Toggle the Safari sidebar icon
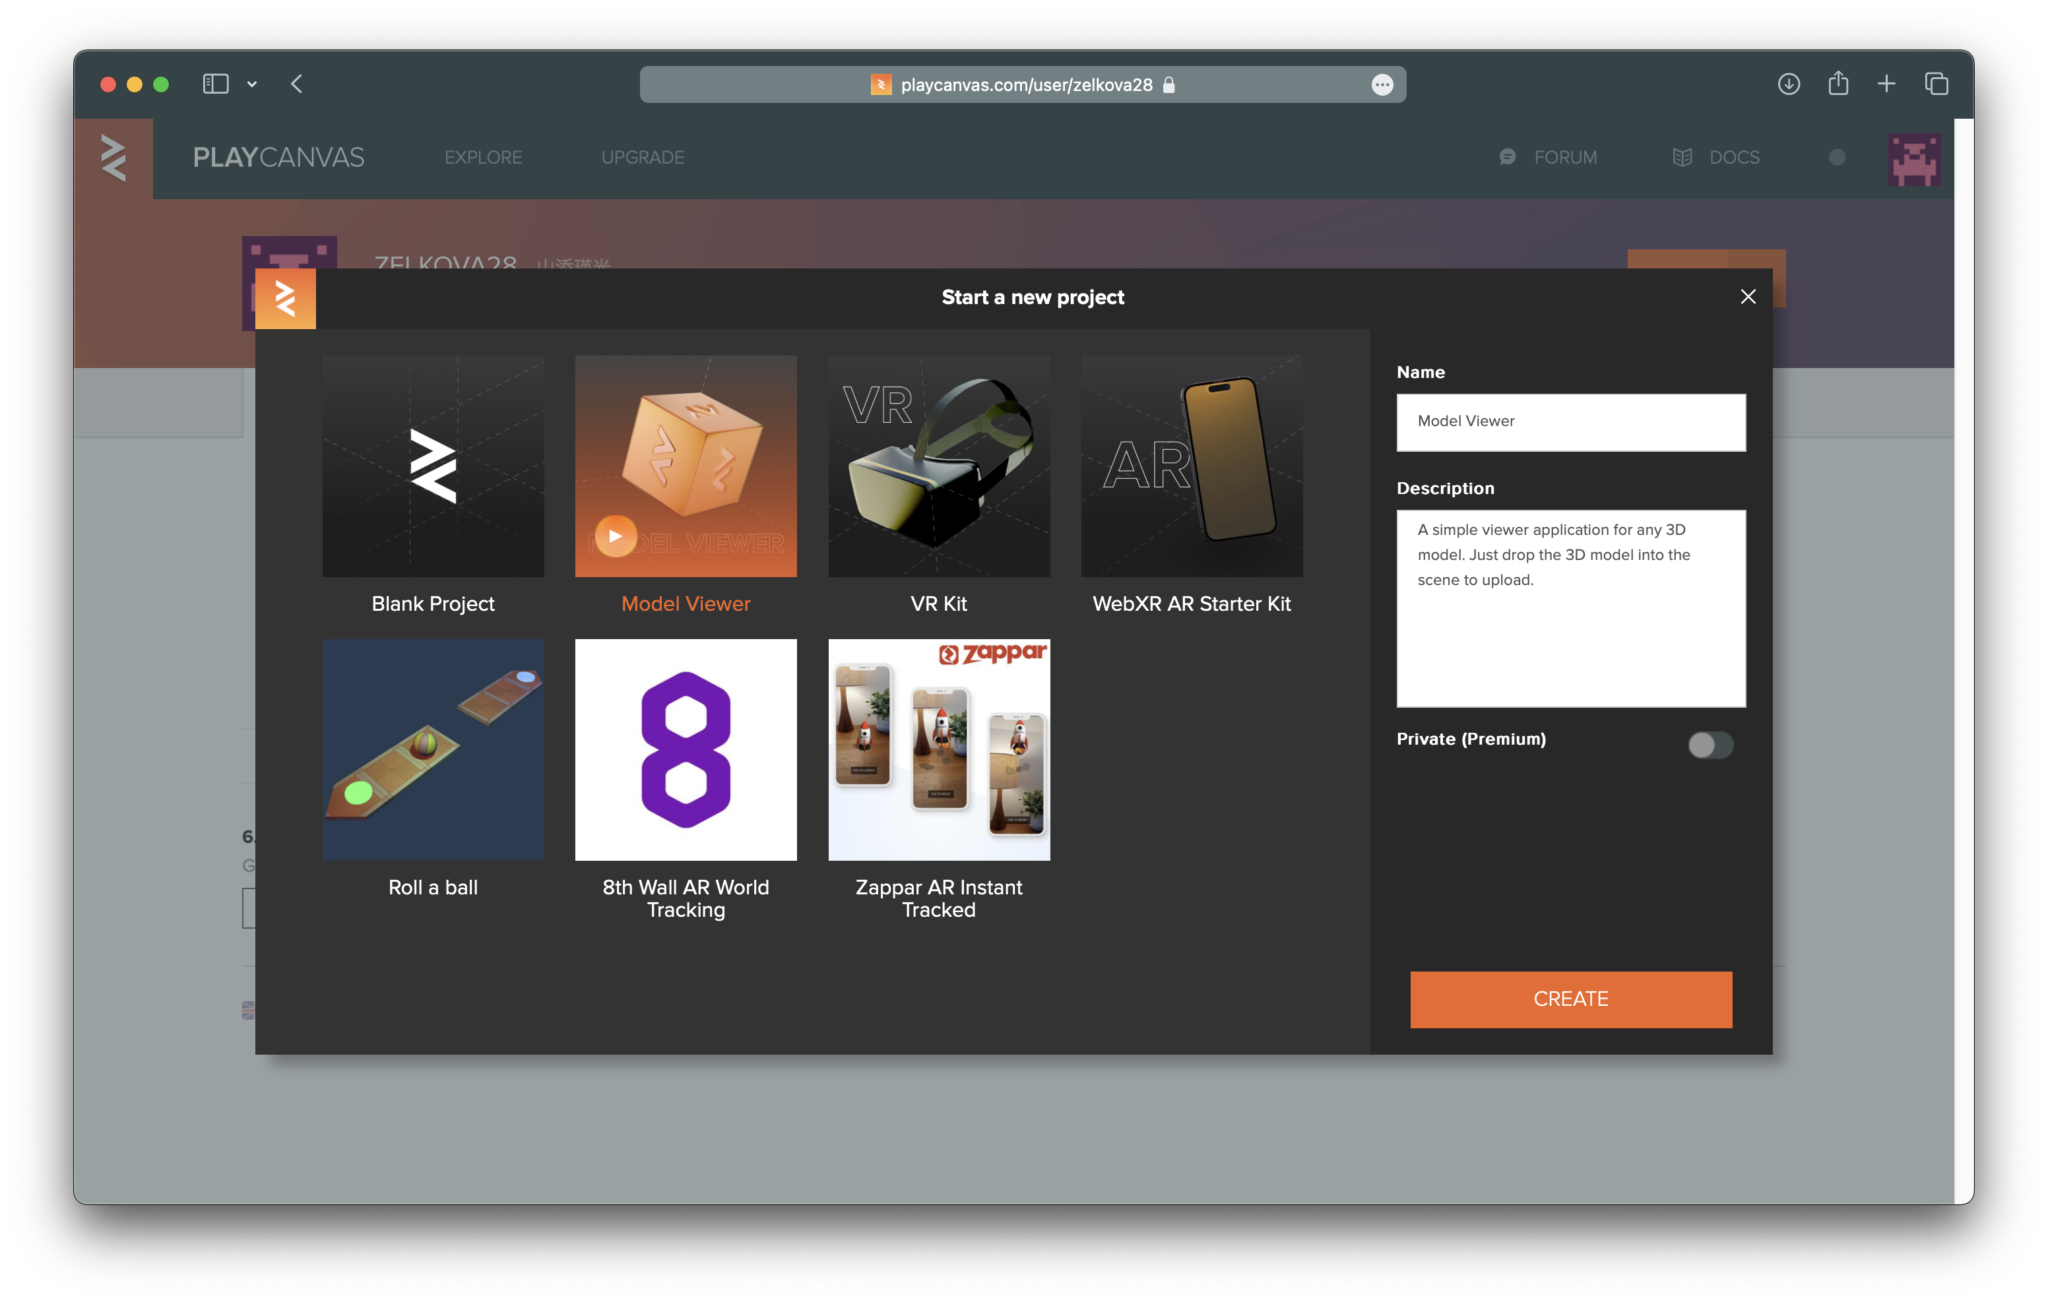Screen dimensions: 2048x1302 [215, 84]
